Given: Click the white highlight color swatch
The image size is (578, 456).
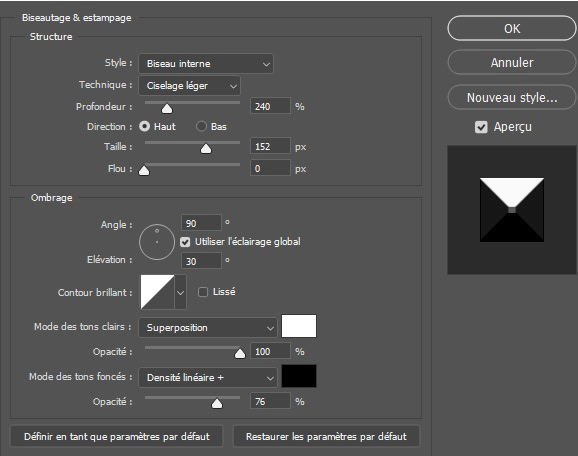Looking at the screenshot, I should [299, 326].
